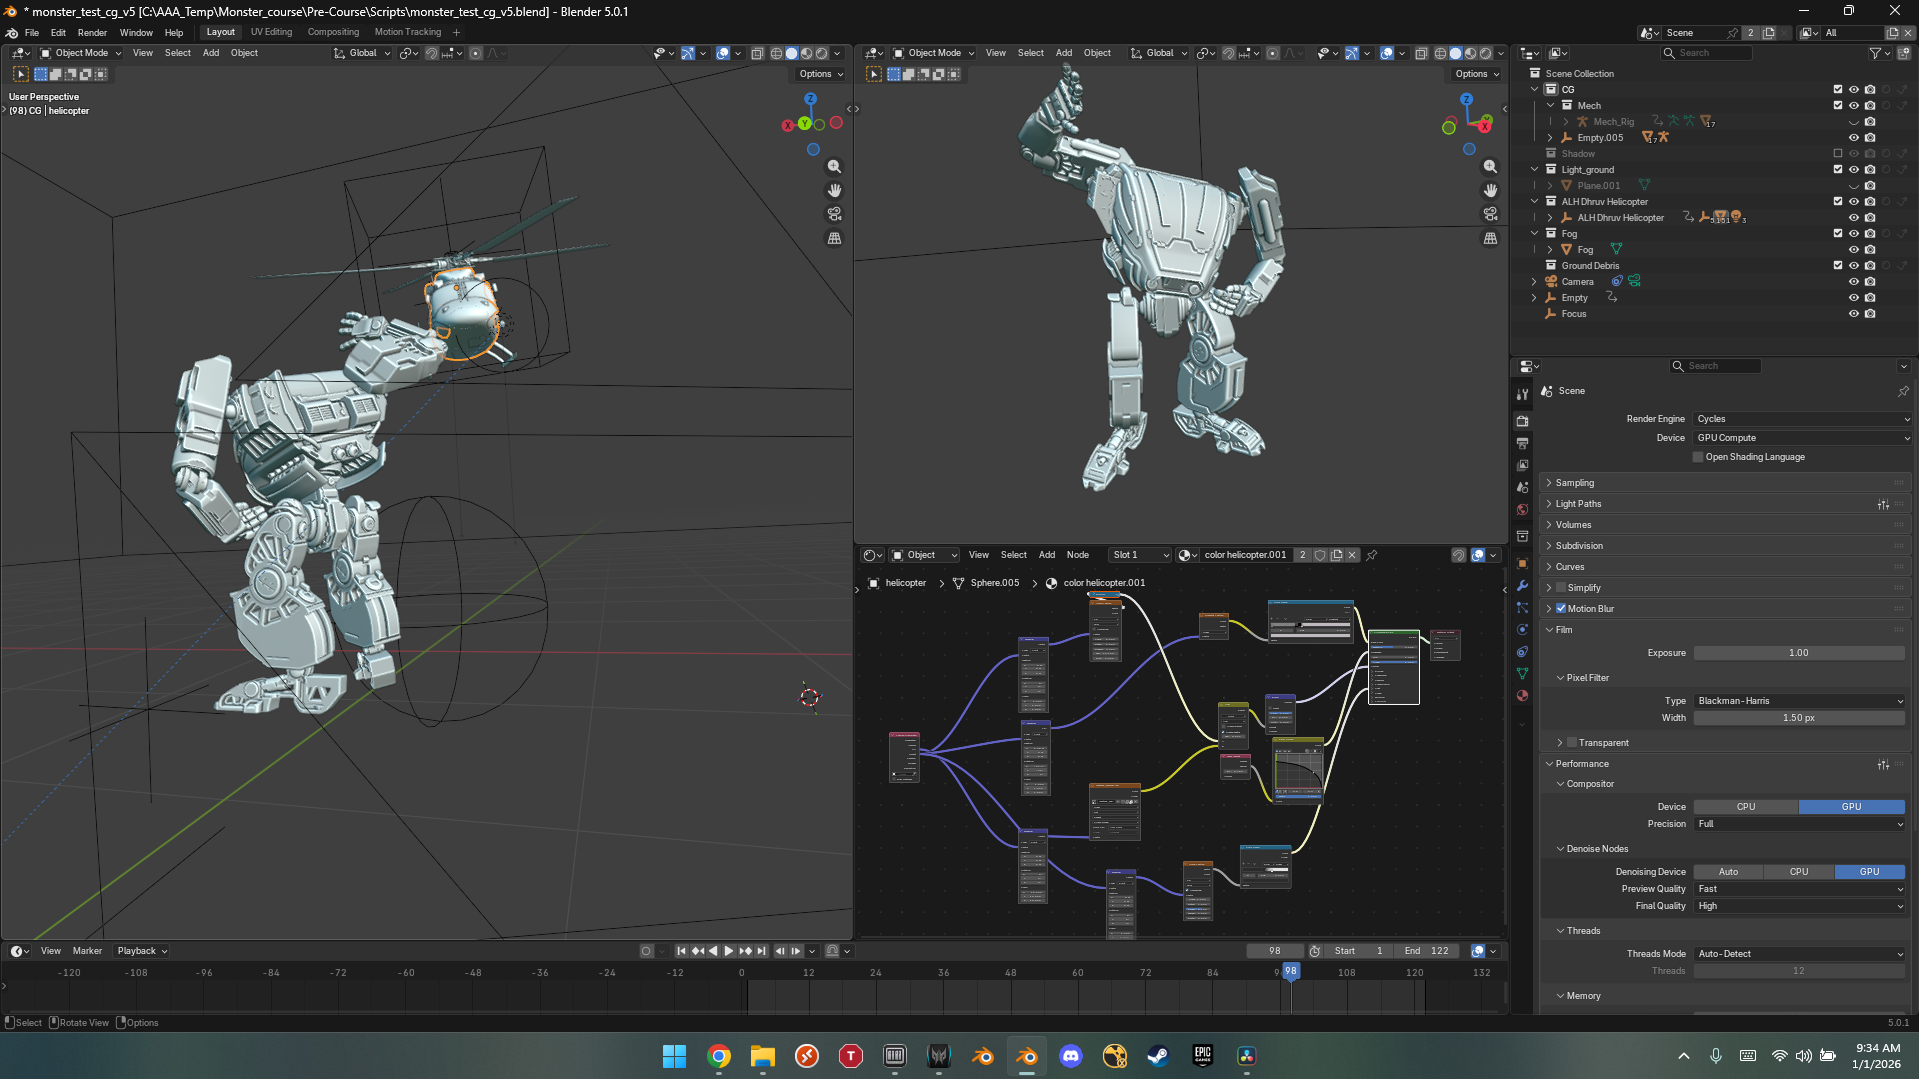Toggle camera view in right viewport
1919x1079 pixels.
point(1490,215)
